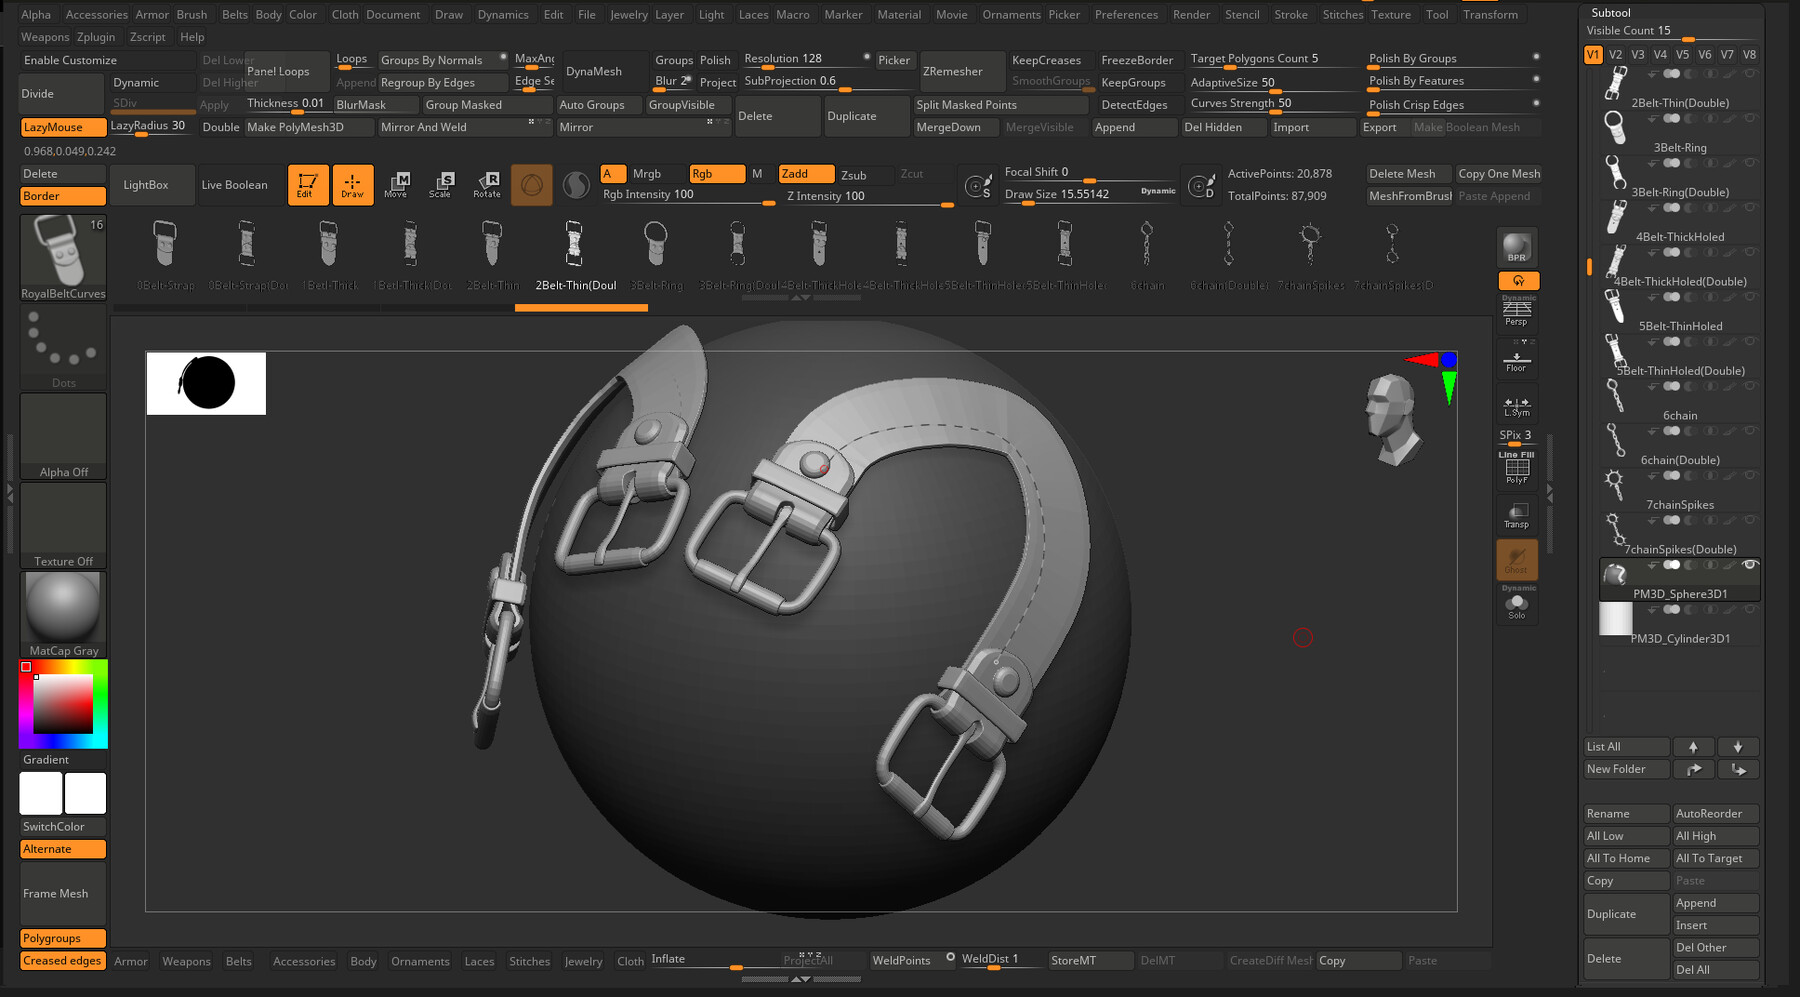Screen dimensions: 1800x997
Task: Switch to the Ornaments brush tab
Action: point(420,961)
